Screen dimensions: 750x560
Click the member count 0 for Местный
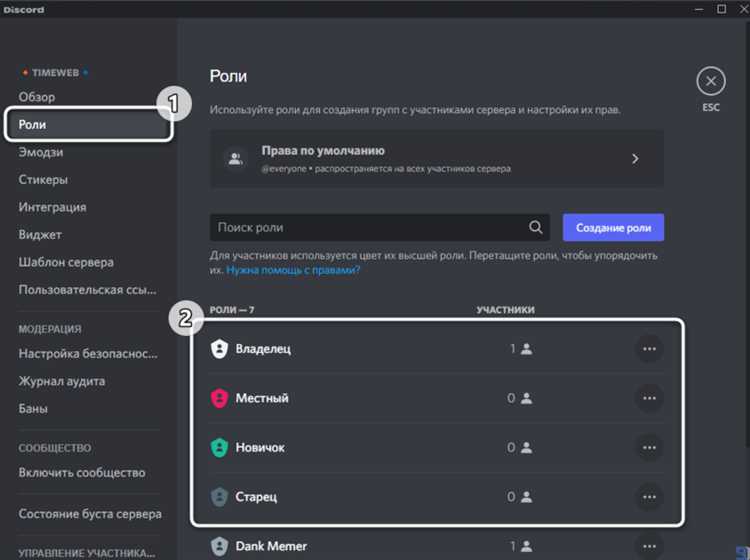pyautogui.click(x=511, y=398)
